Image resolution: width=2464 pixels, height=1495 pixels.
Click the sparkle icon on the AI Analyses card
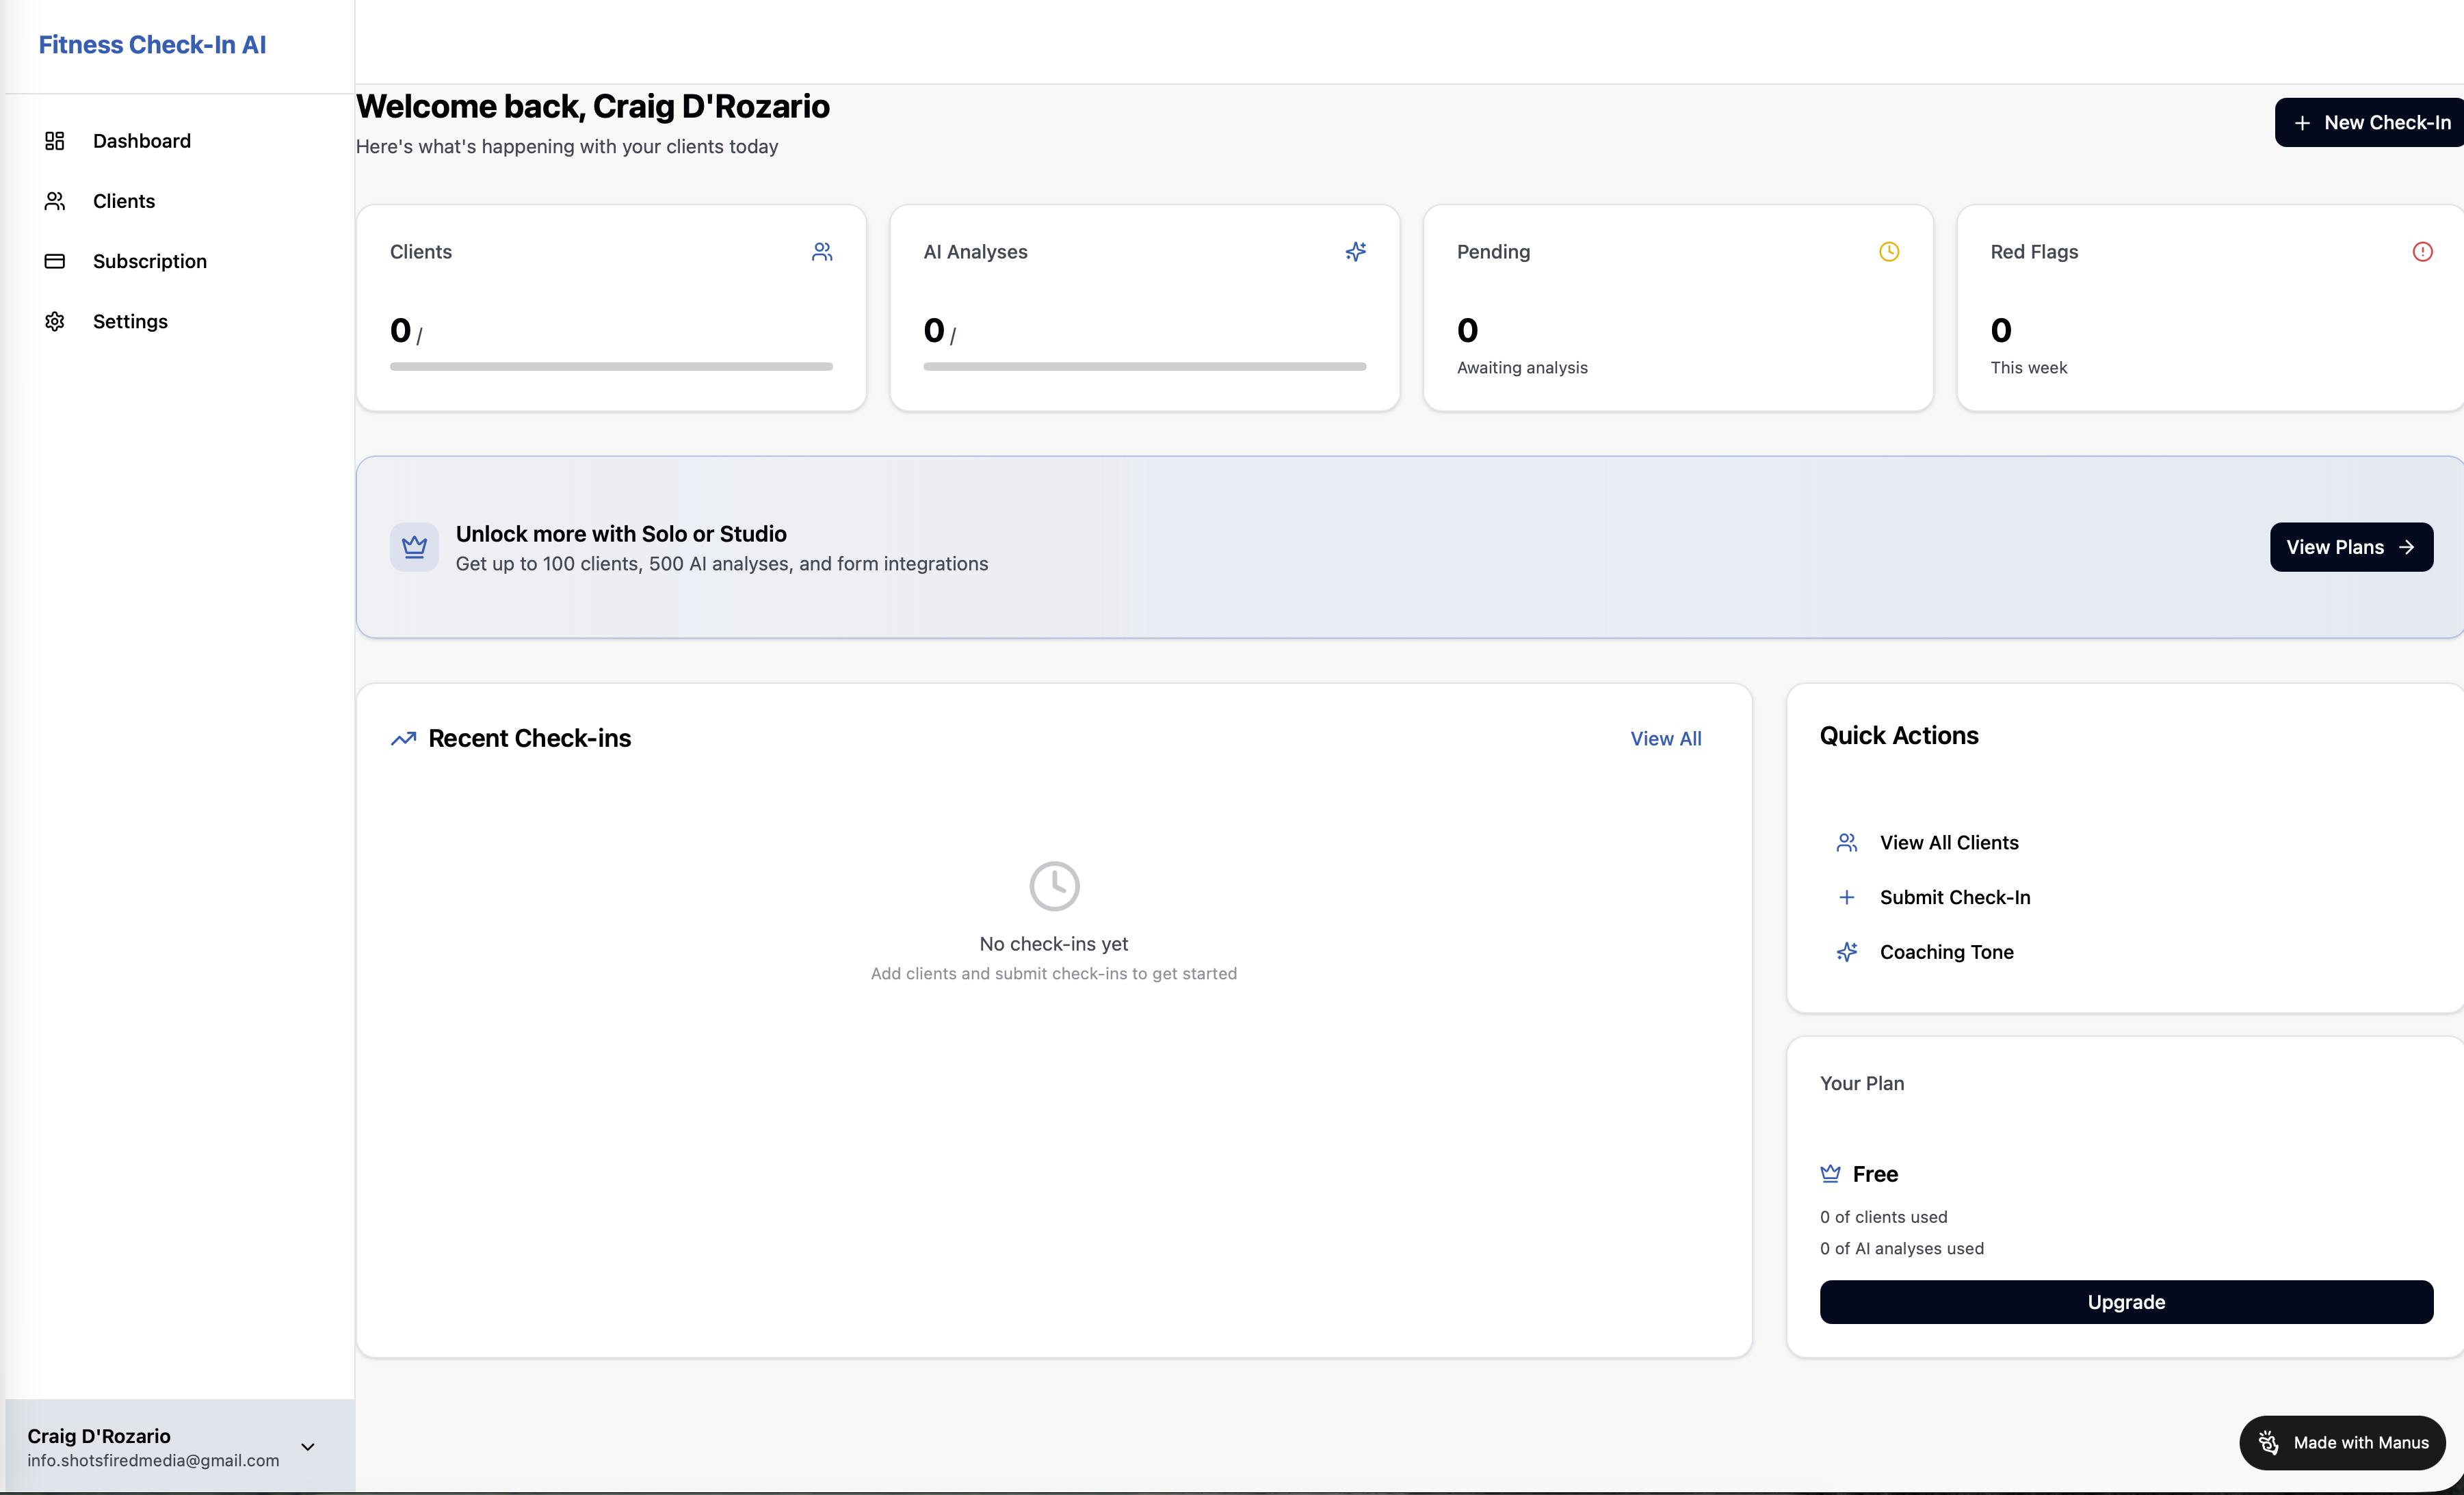pyautogui.click(x=1355, y=251)
